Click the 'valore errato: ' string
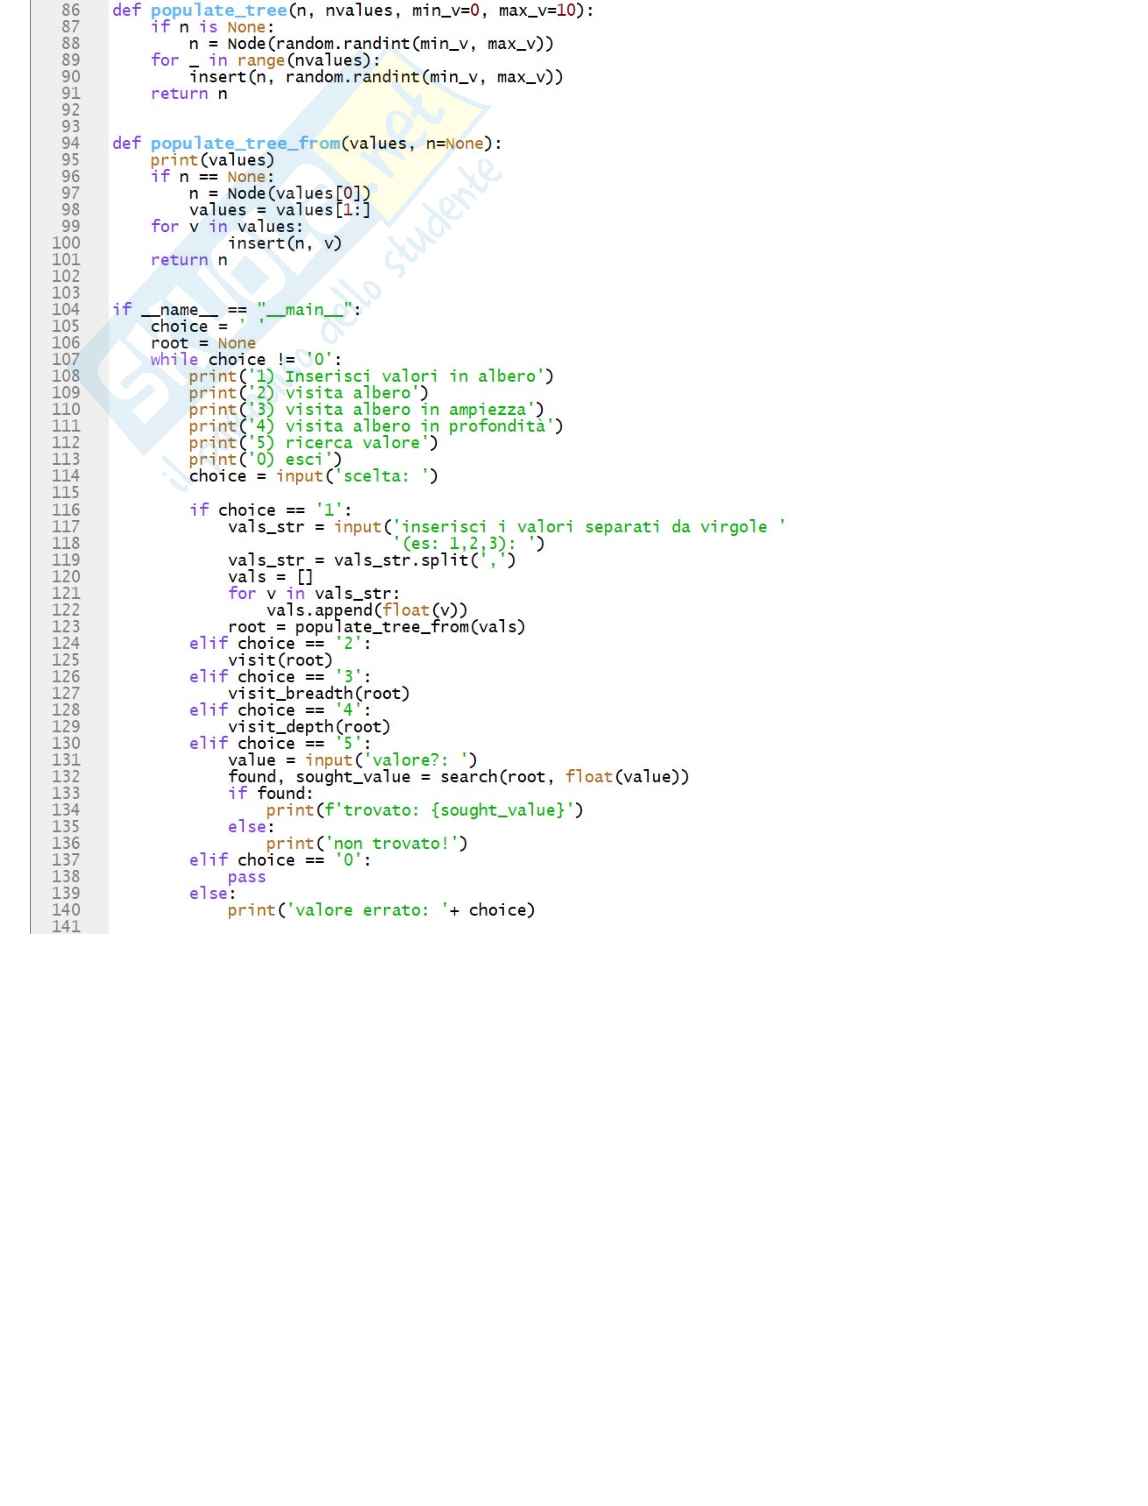 point(367,910)
